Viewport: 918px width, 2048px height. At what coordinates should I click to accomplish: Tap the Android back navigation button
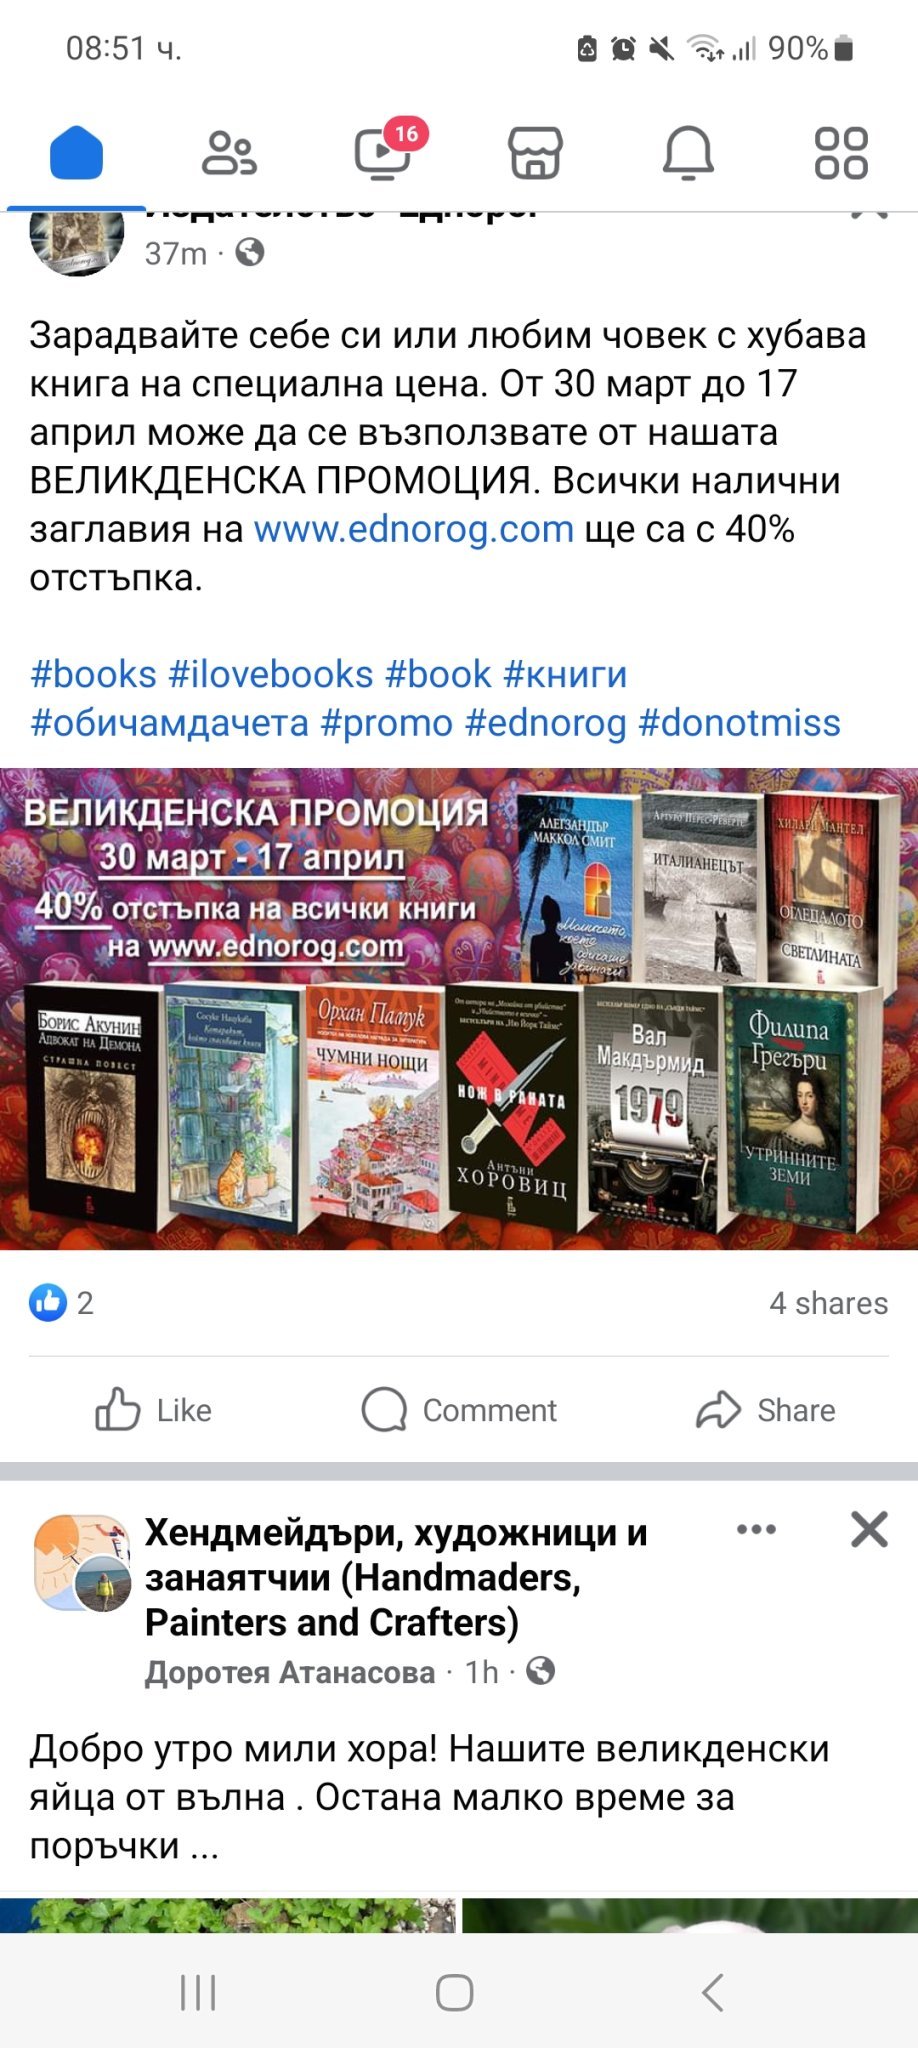coord(713,1993)
